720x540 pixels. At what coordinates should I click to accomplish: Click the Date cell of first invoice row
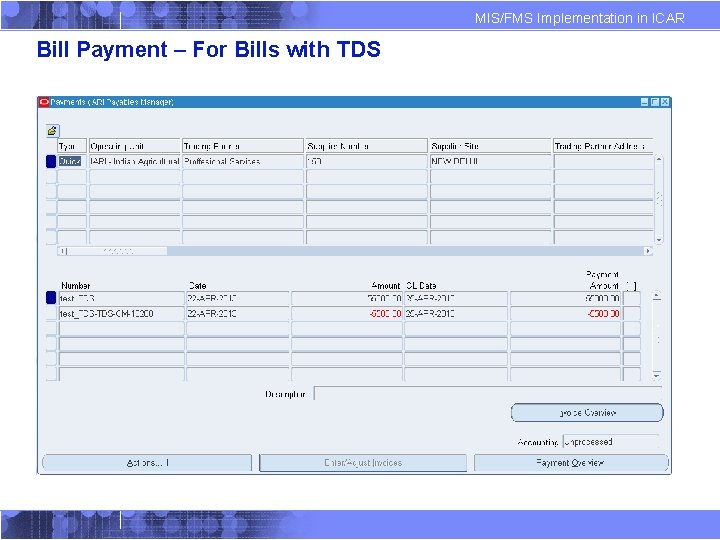tap(237, 298)
